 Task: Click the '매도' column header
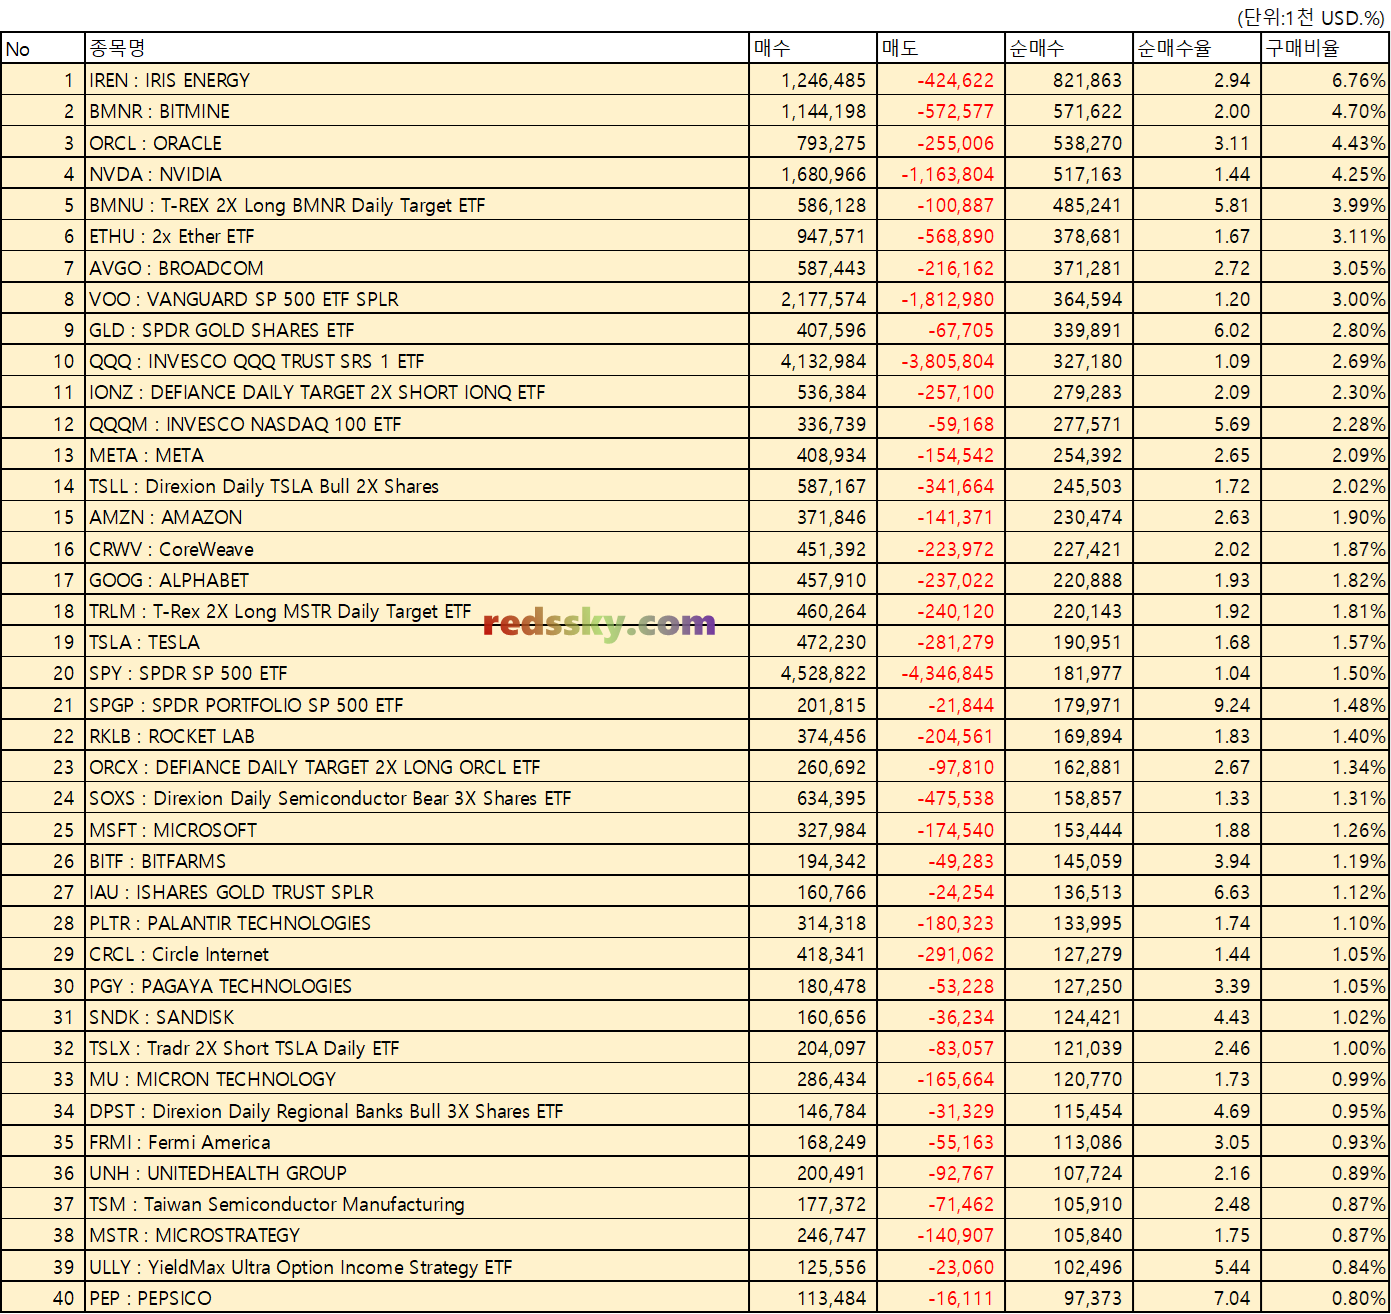(x=941, y=48)
